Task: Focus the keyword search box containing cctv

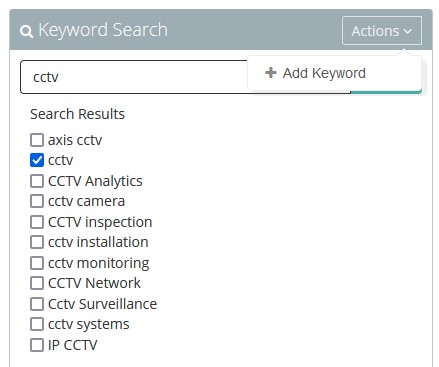Action: [x=135, y=77]
